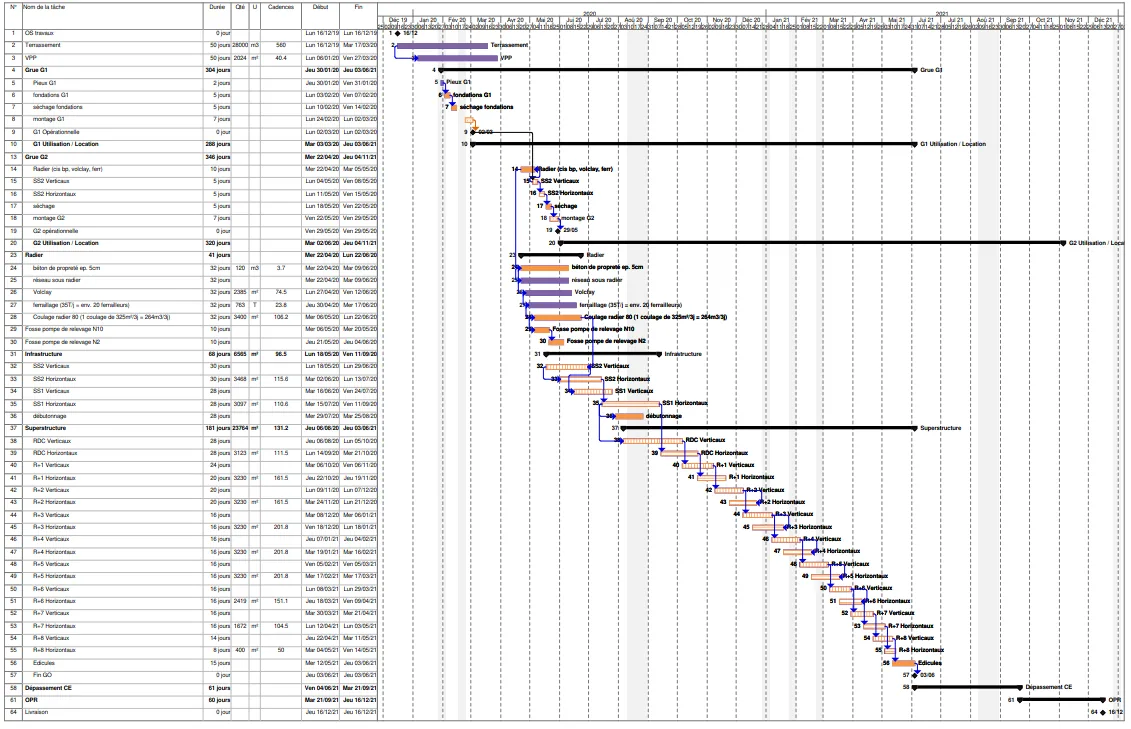Click the black OPR summary bar

click(x=1062, y=699)
